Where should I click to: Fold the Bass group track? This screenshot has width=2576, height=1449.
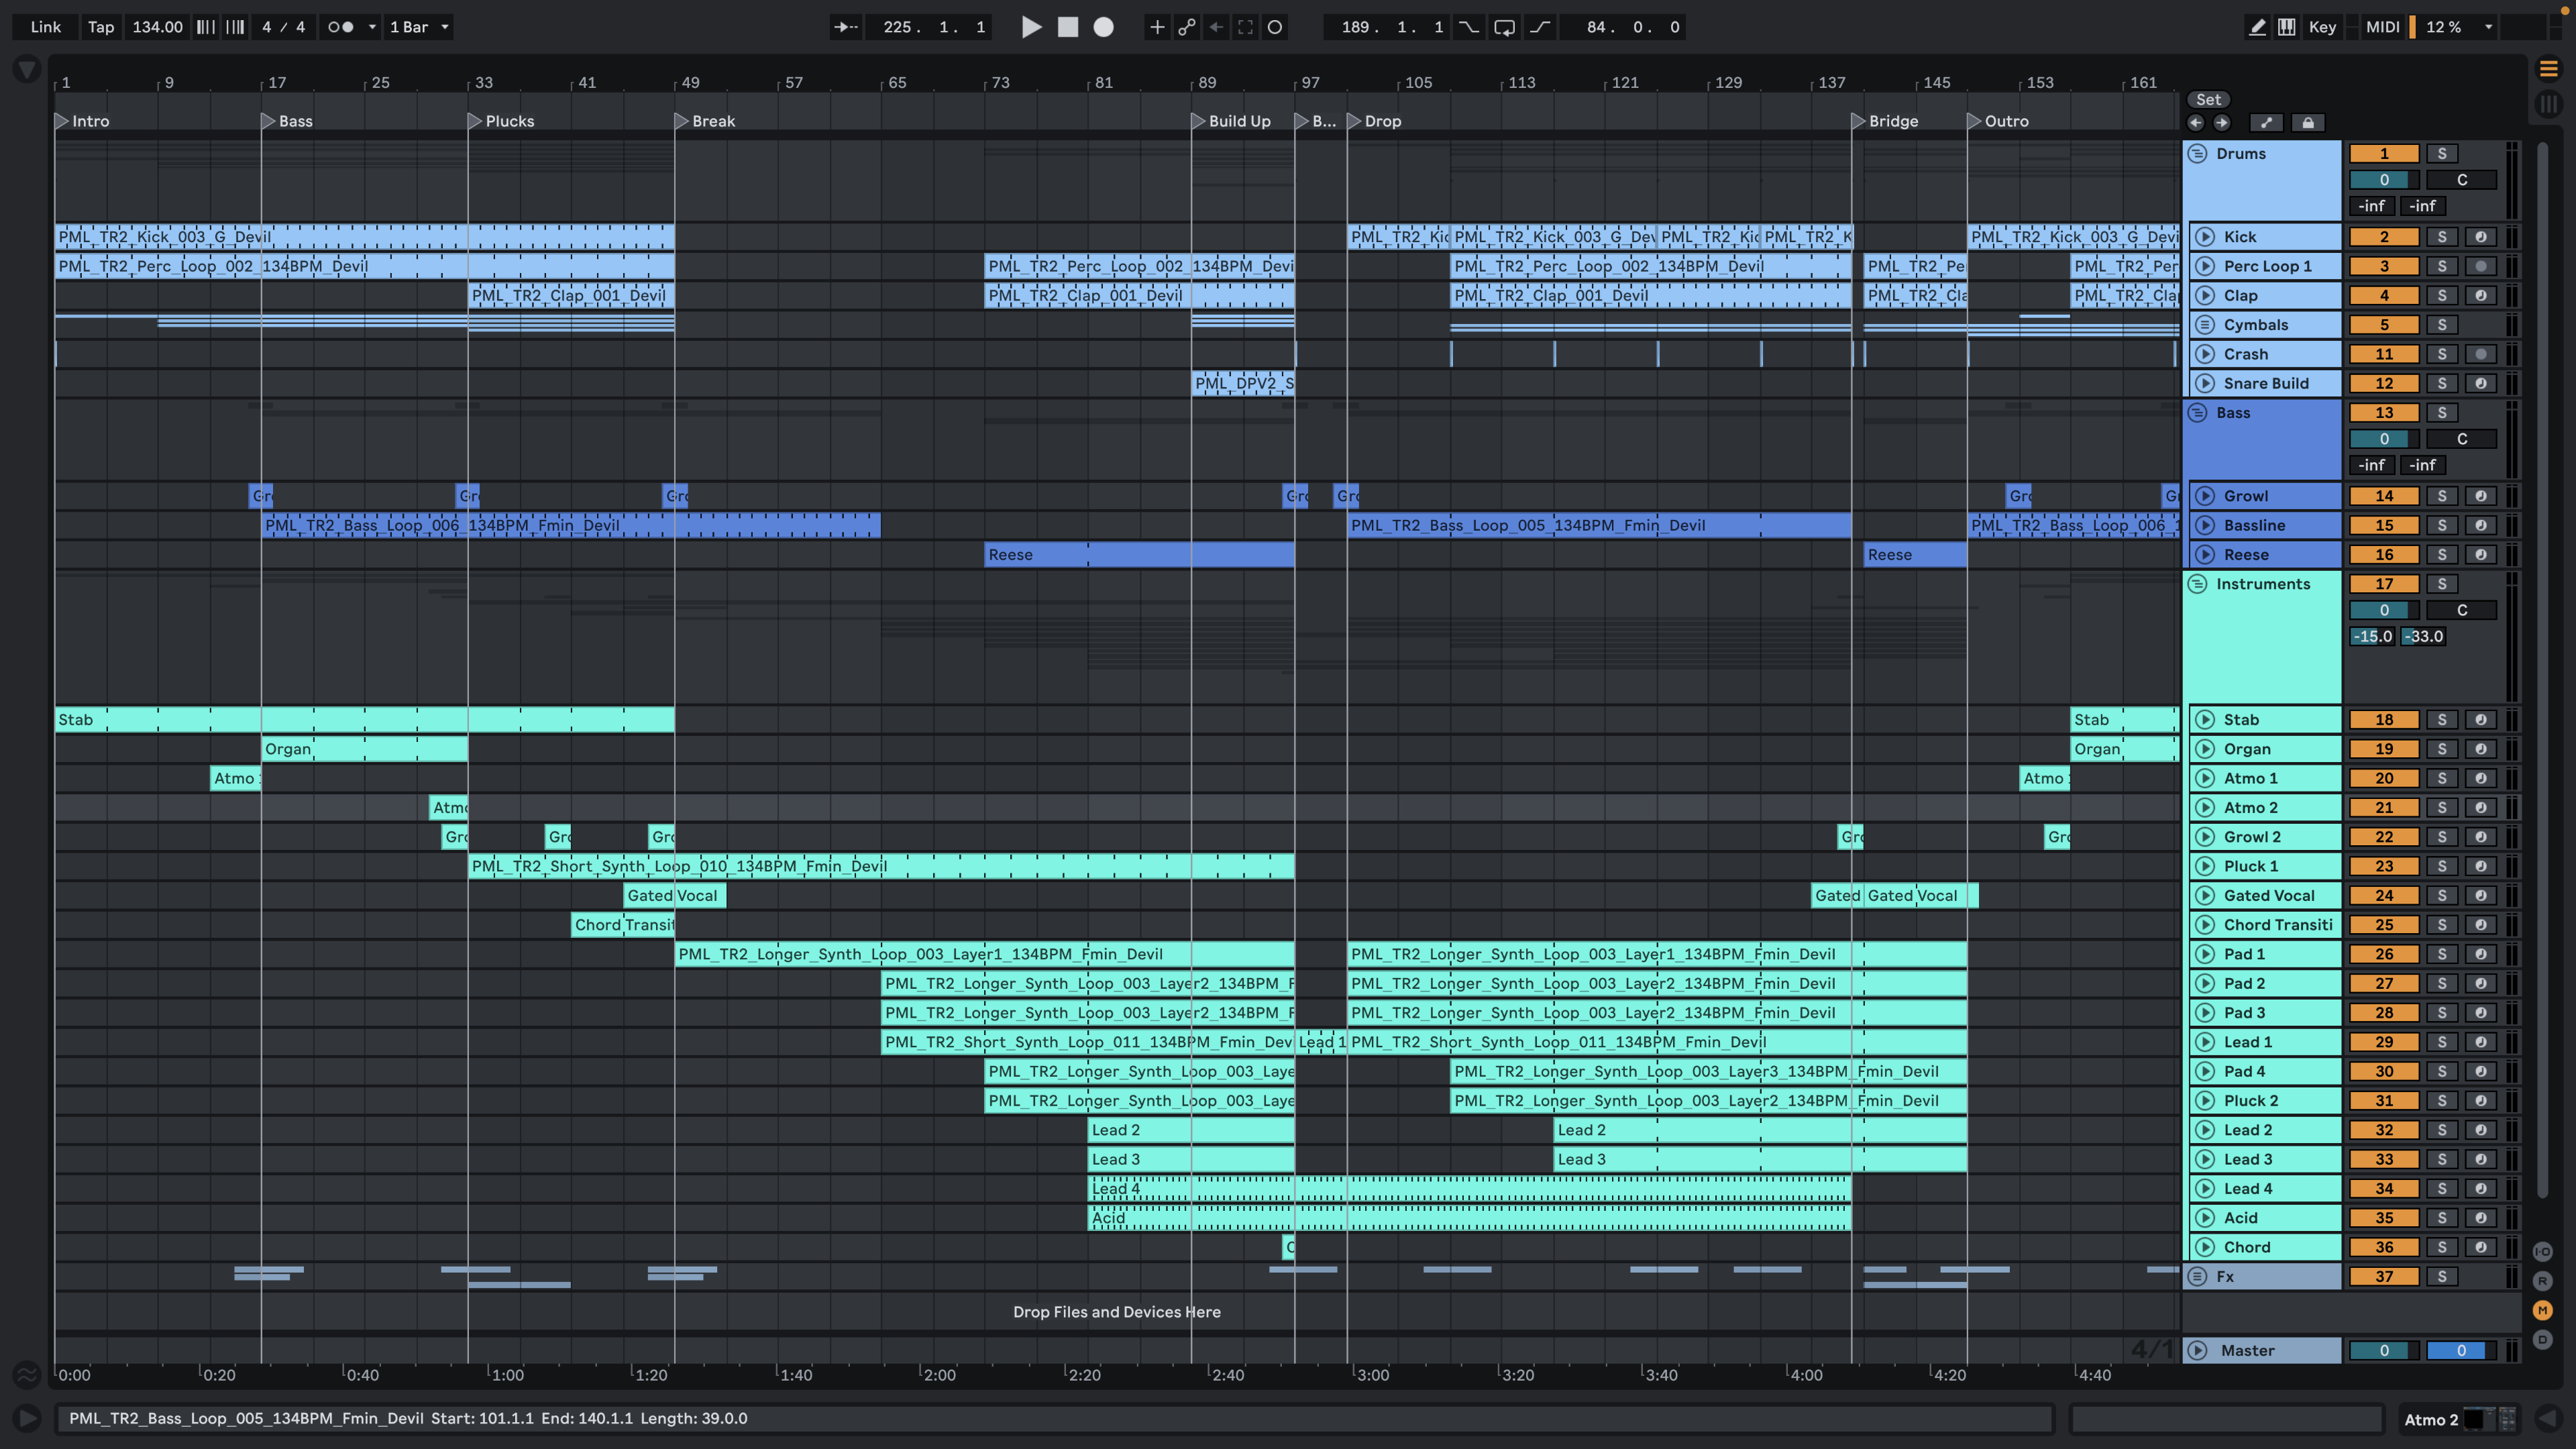coord(2197,413)
